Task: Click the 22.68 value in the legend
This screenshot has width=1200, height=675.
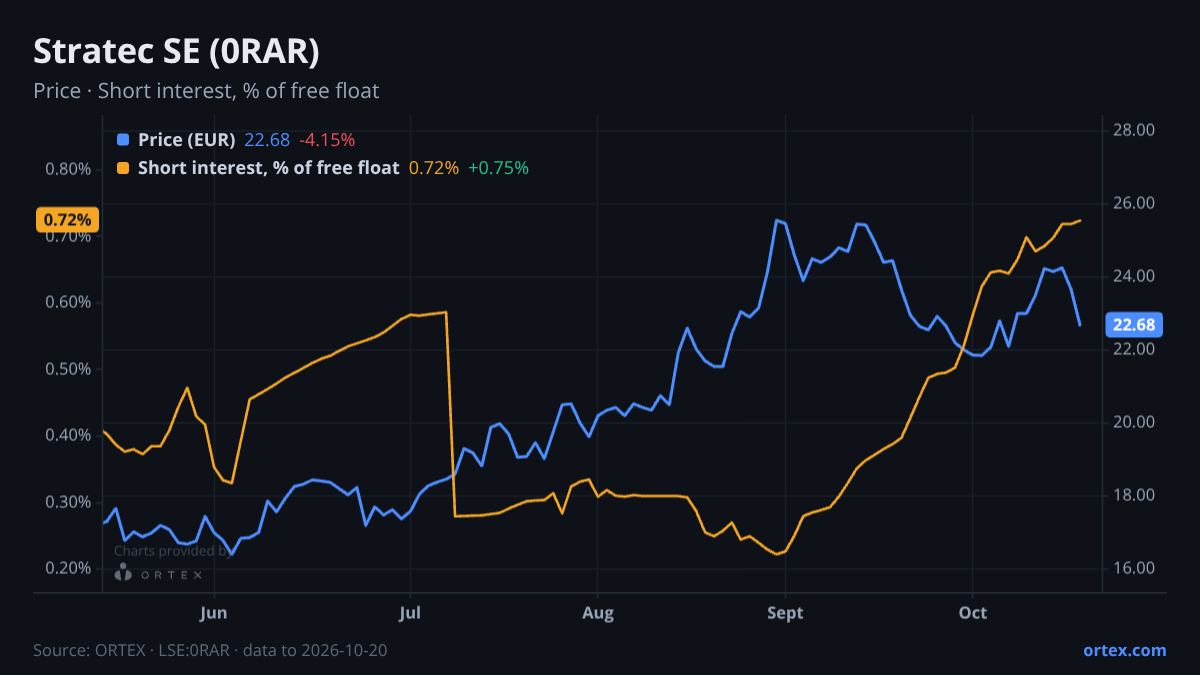Action: point(267,140)
